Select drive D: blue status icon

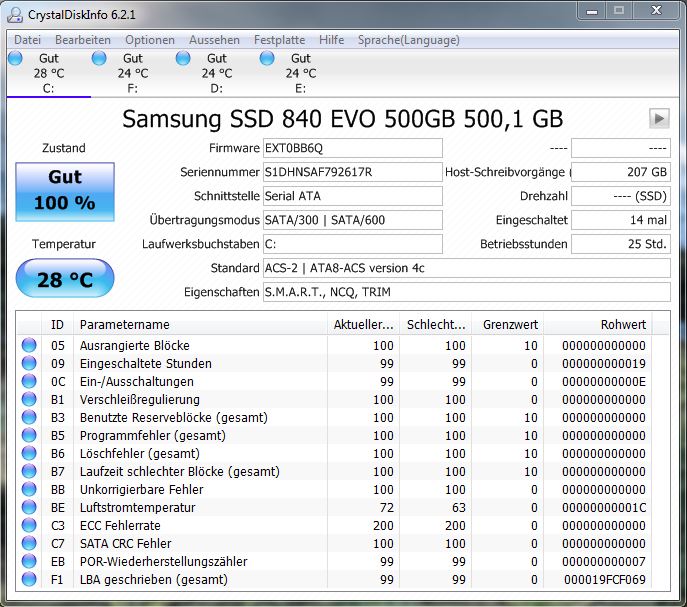point(183,58)
